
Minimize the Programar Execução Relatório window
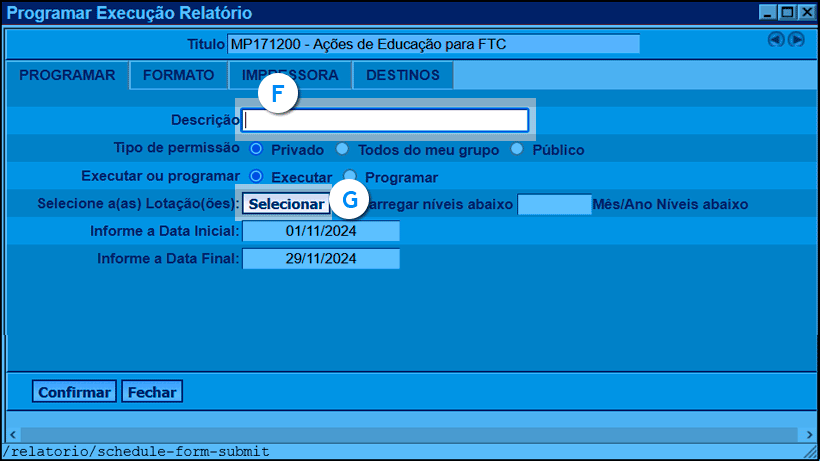[767, 12]
